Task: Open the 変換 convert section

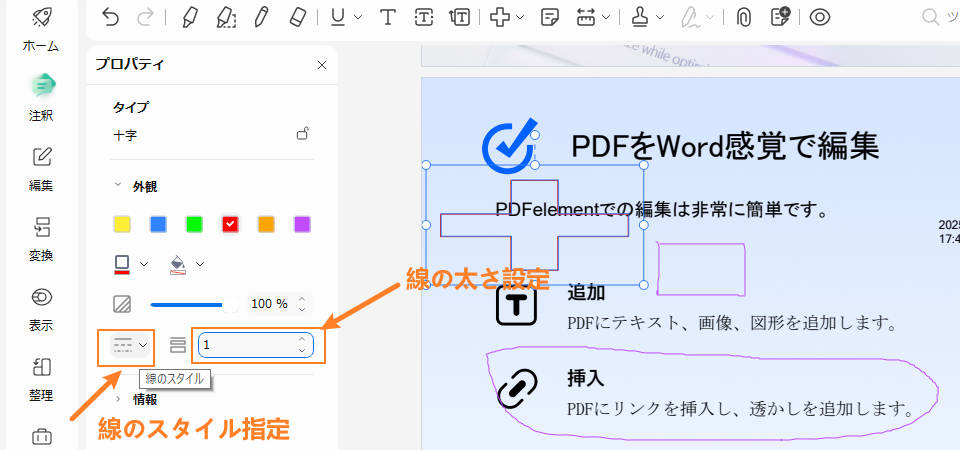Action: [x=41, y=236]
